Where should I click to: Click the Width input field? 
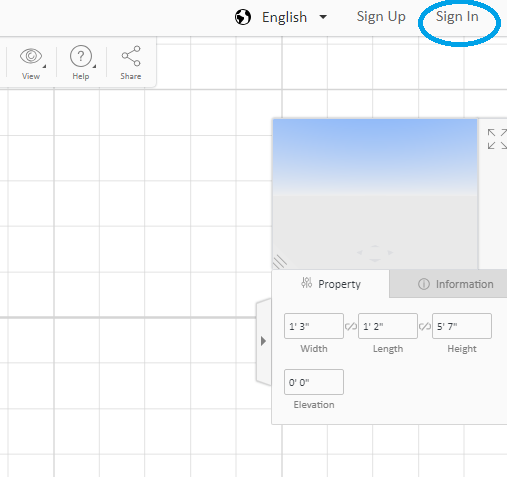(314, 326)
